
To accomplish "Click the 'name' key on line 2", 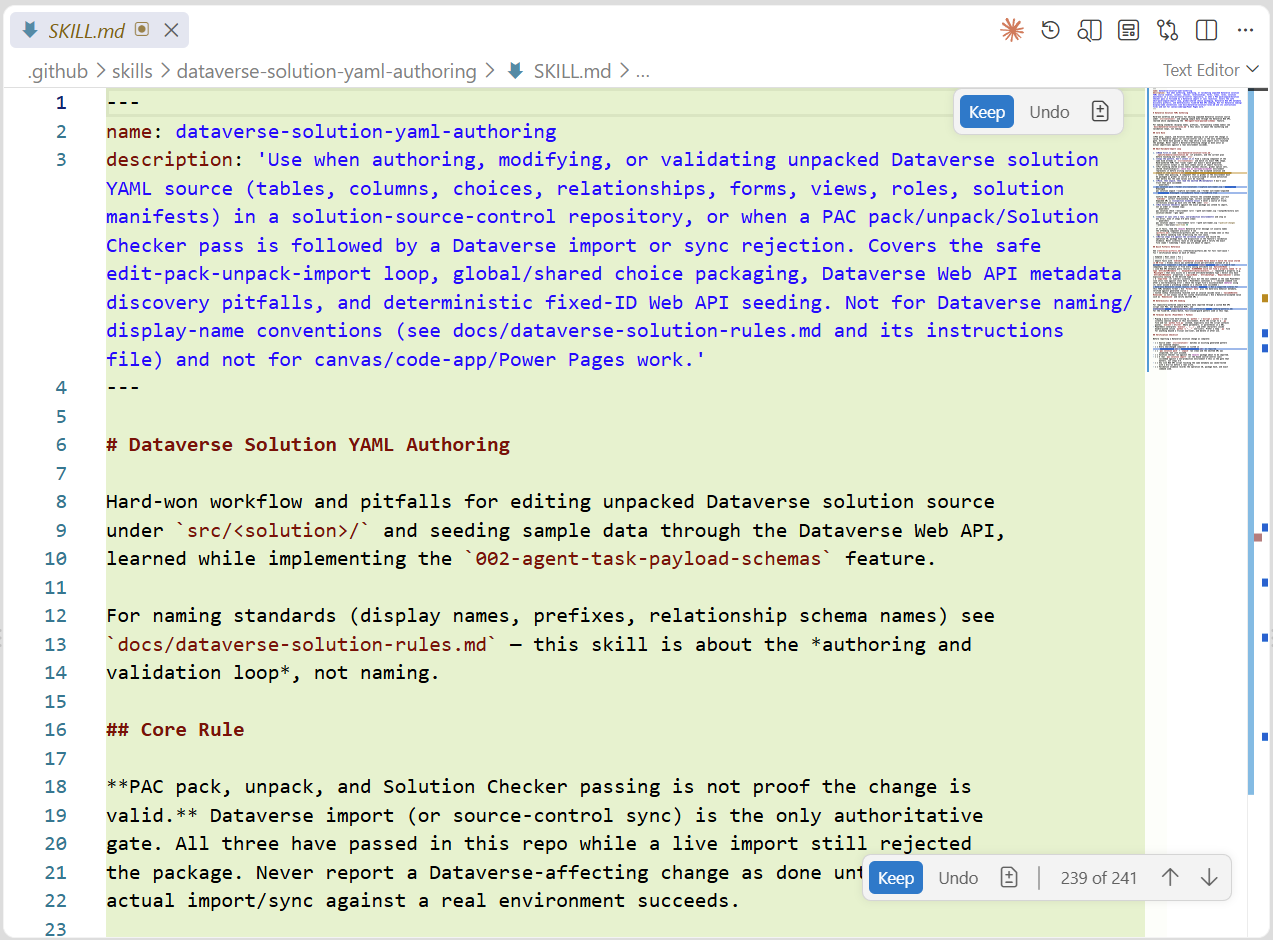I will (129, 131).
